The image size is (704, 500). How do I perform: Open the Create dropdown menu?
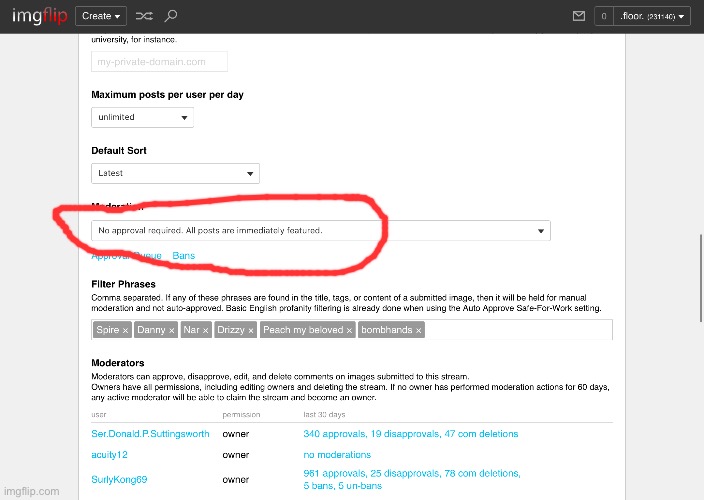point(101,16)
